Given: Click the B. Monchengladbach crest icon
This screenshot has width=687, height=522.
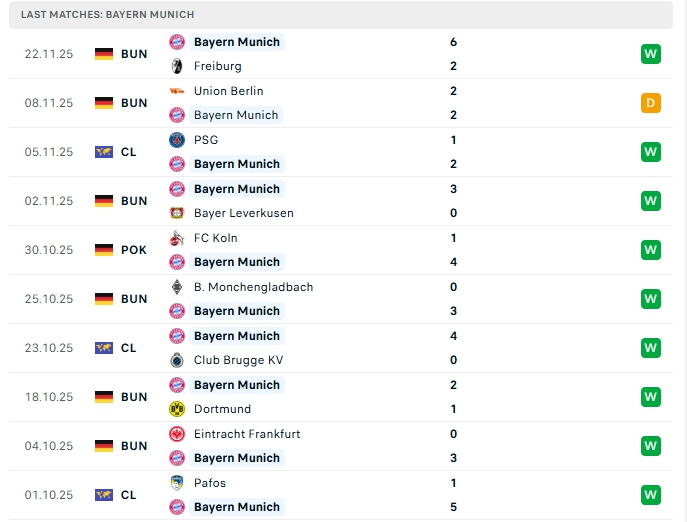Looking at the screenshot, I should tap(177, 287).
